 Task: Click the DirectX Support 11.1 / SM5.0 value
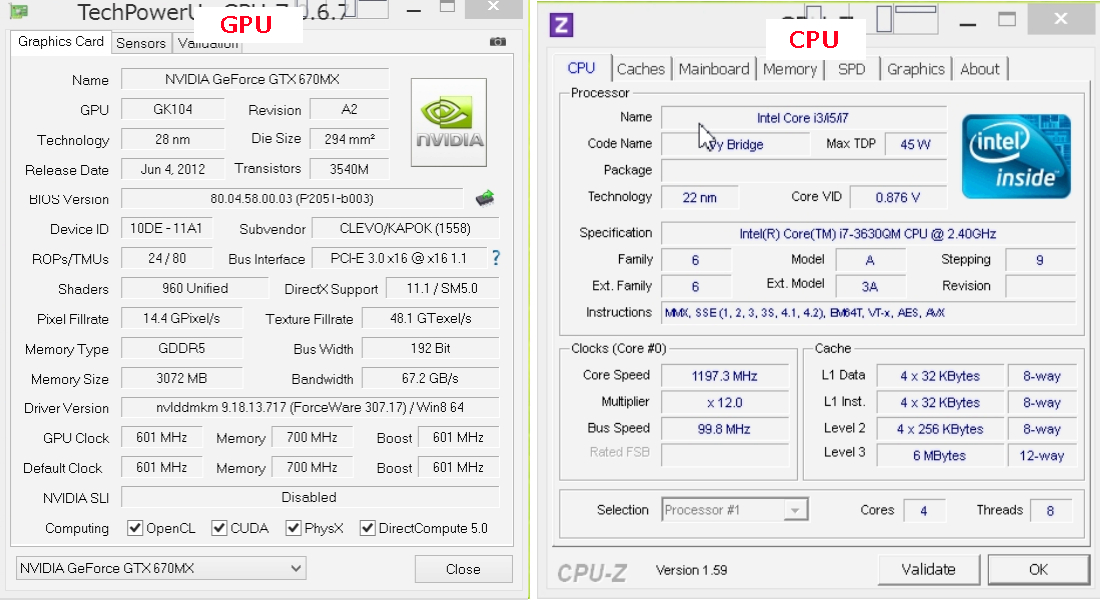[442, 288]
